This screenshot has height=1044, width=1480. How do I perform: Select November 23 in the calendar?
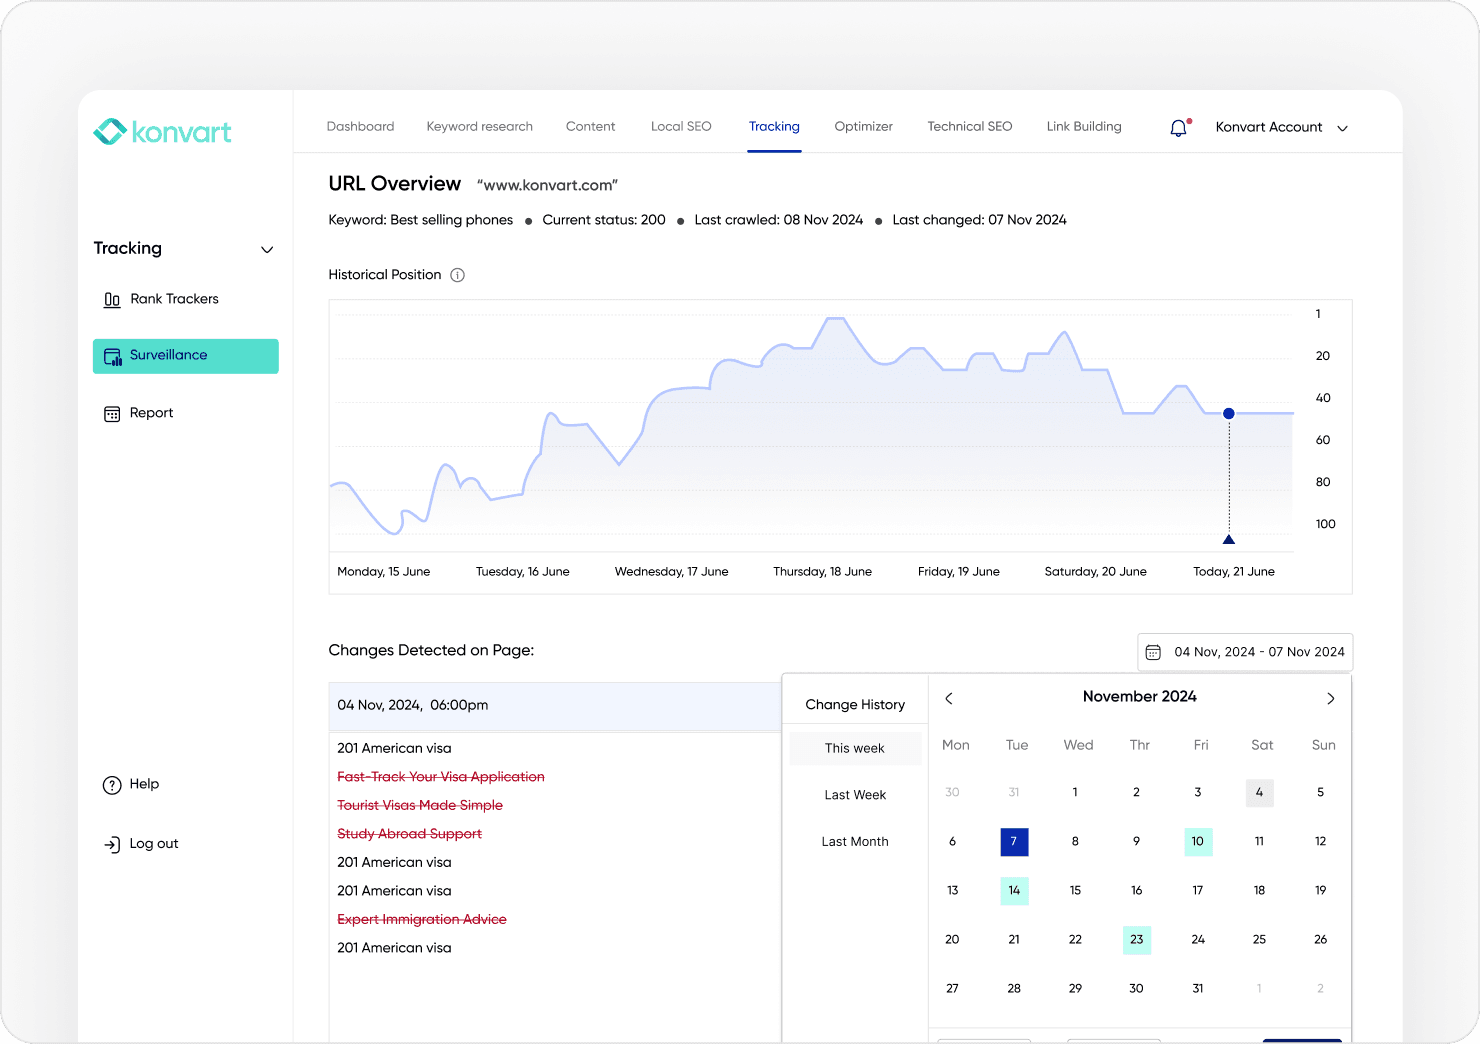1136,939
